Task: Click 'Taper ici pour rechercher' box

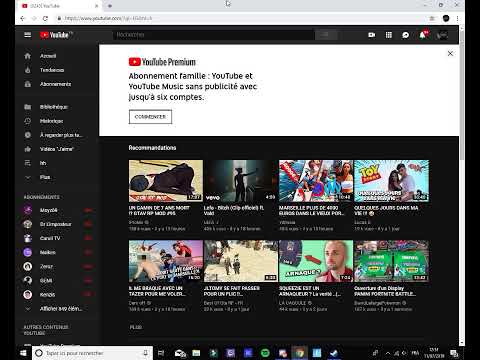Action: point(92,353)
